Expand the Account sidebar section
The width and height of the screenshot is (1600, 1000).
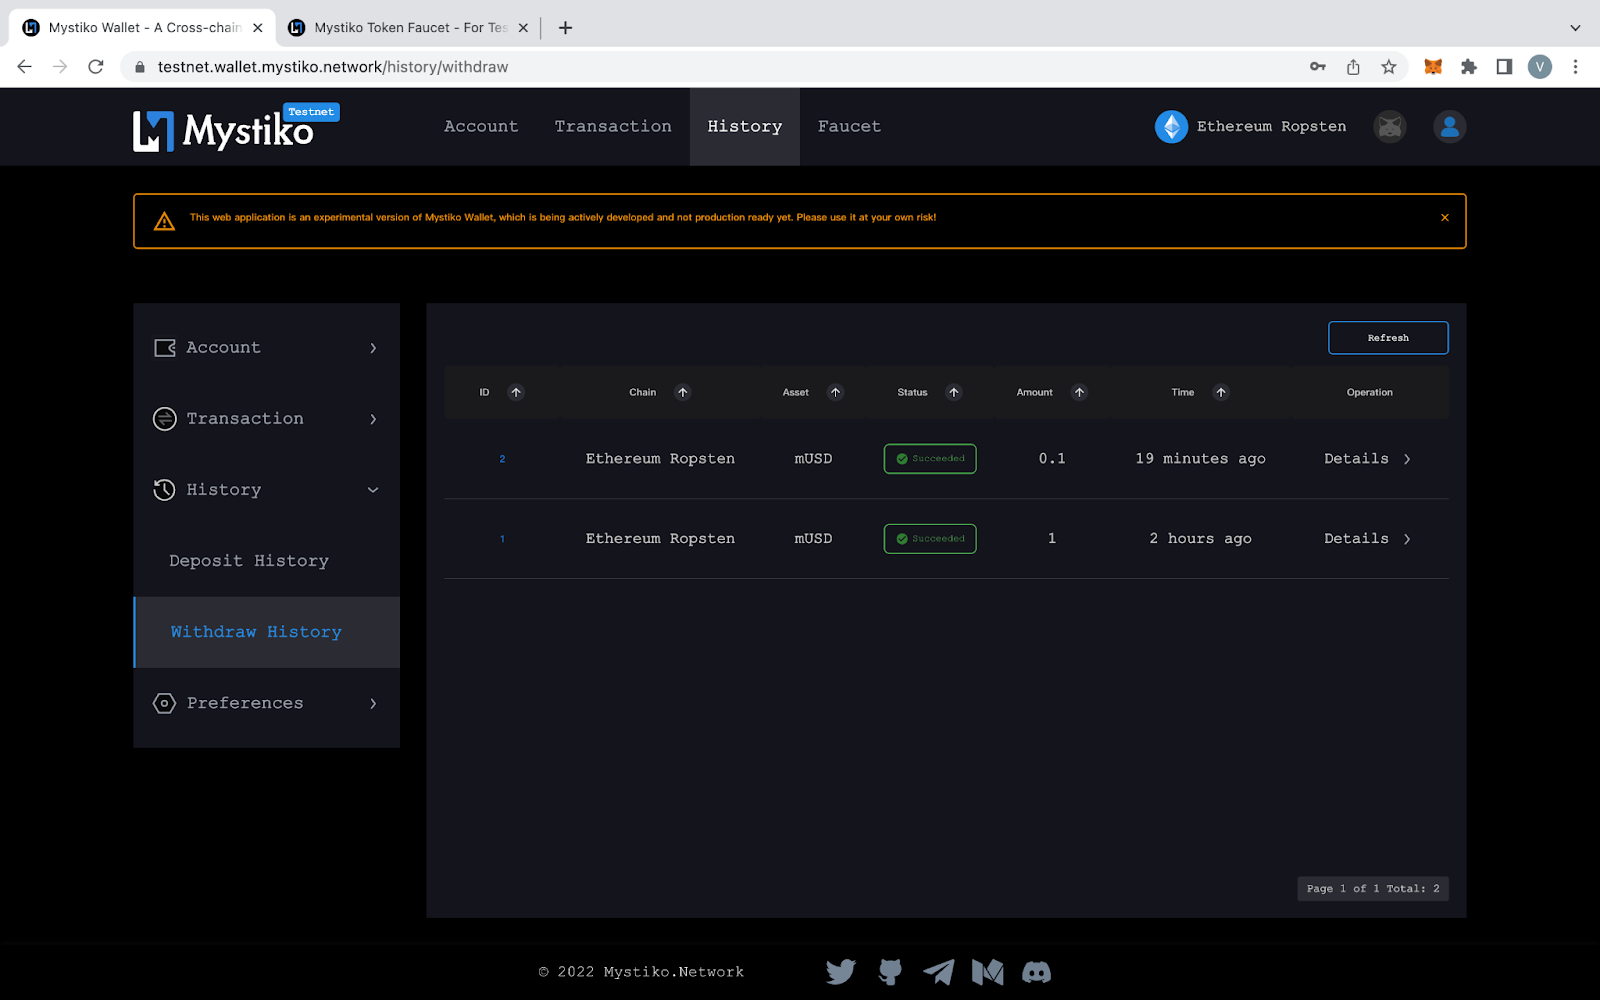pyautogui.click(x=266, y=348)
